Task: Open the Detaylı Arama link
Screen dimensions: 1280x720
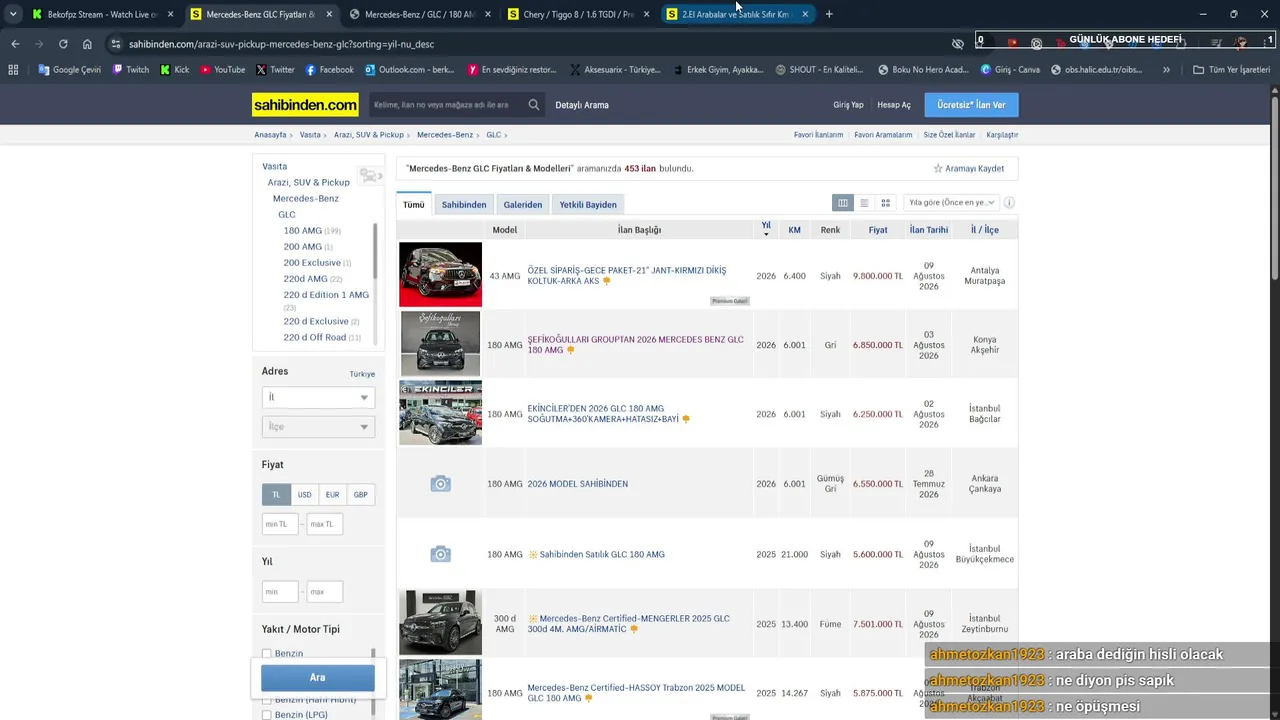Action: click(x=582, y=105)
